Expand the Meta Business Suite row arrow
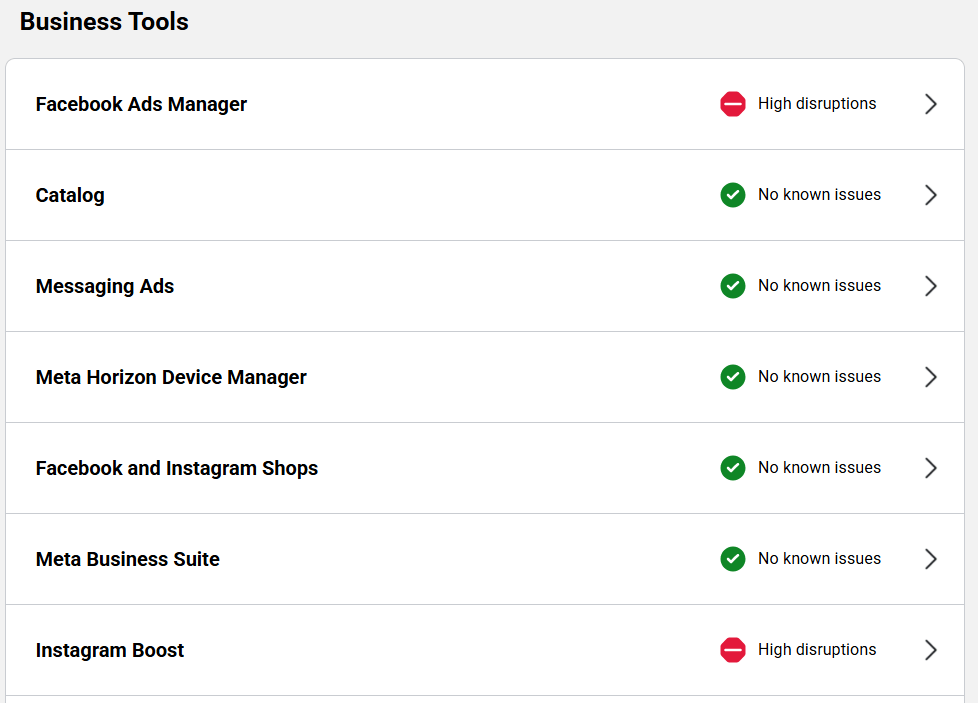978x703 pixels. tap(930, 559)
